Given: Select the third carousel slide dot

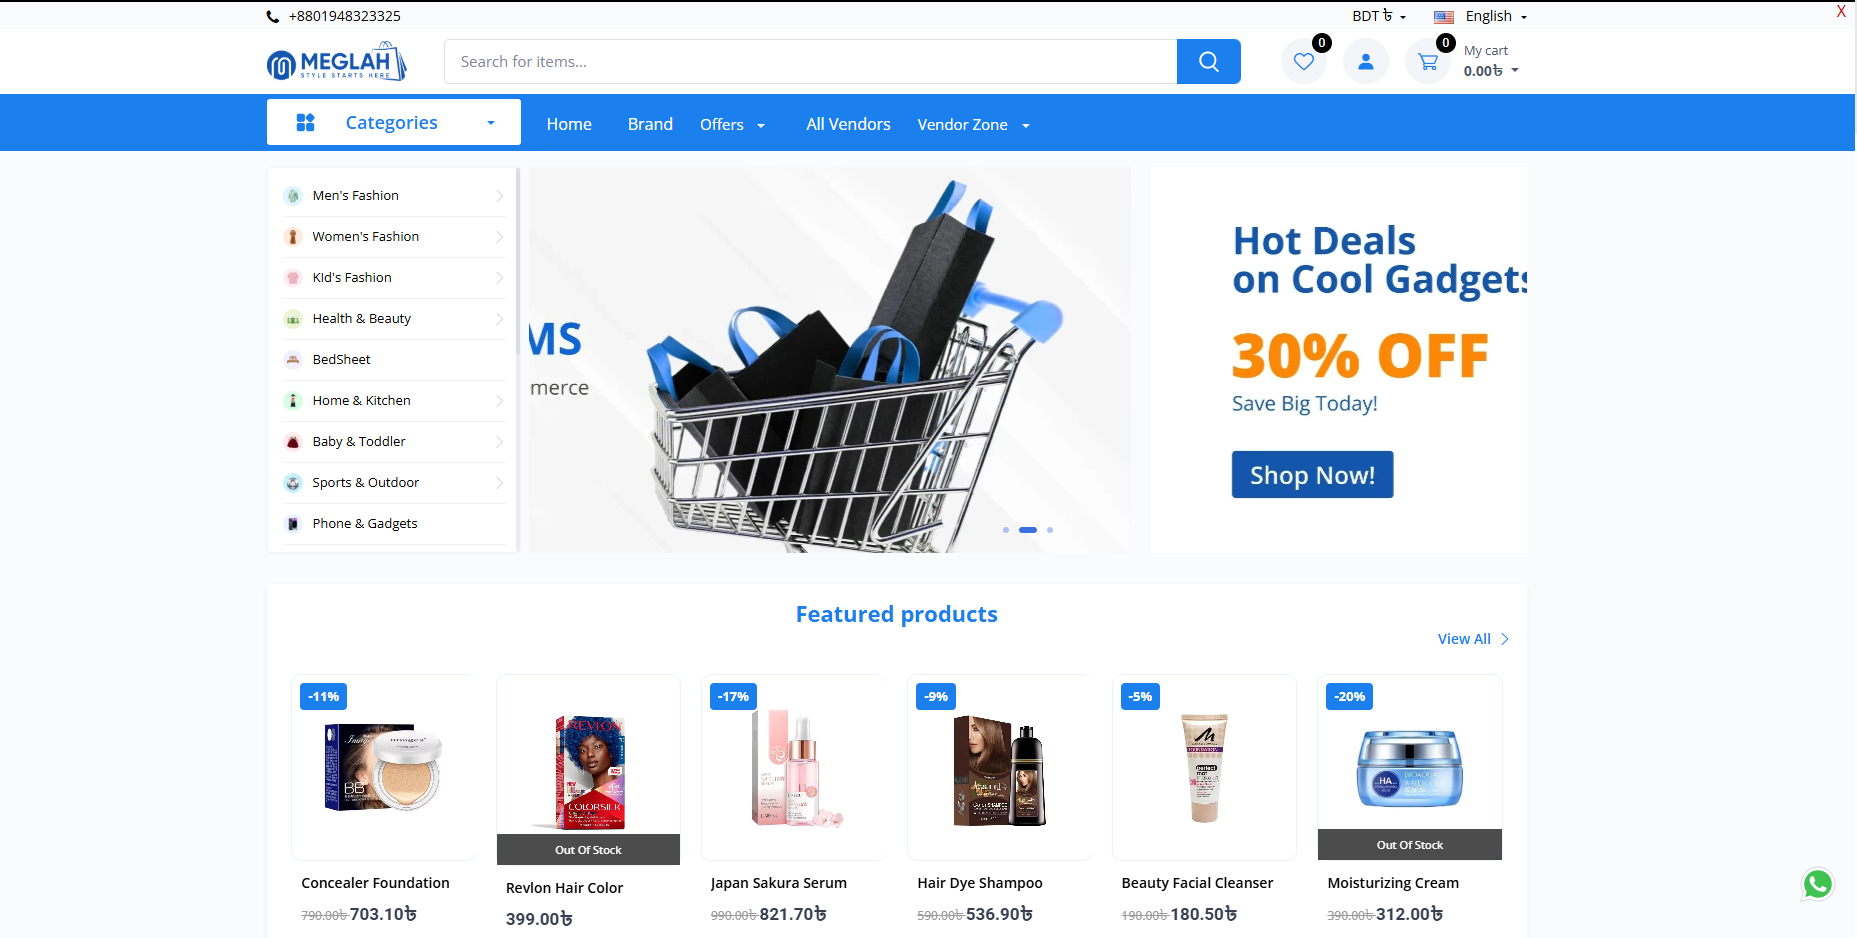Looking at the screenshot, I should 1050,530.
